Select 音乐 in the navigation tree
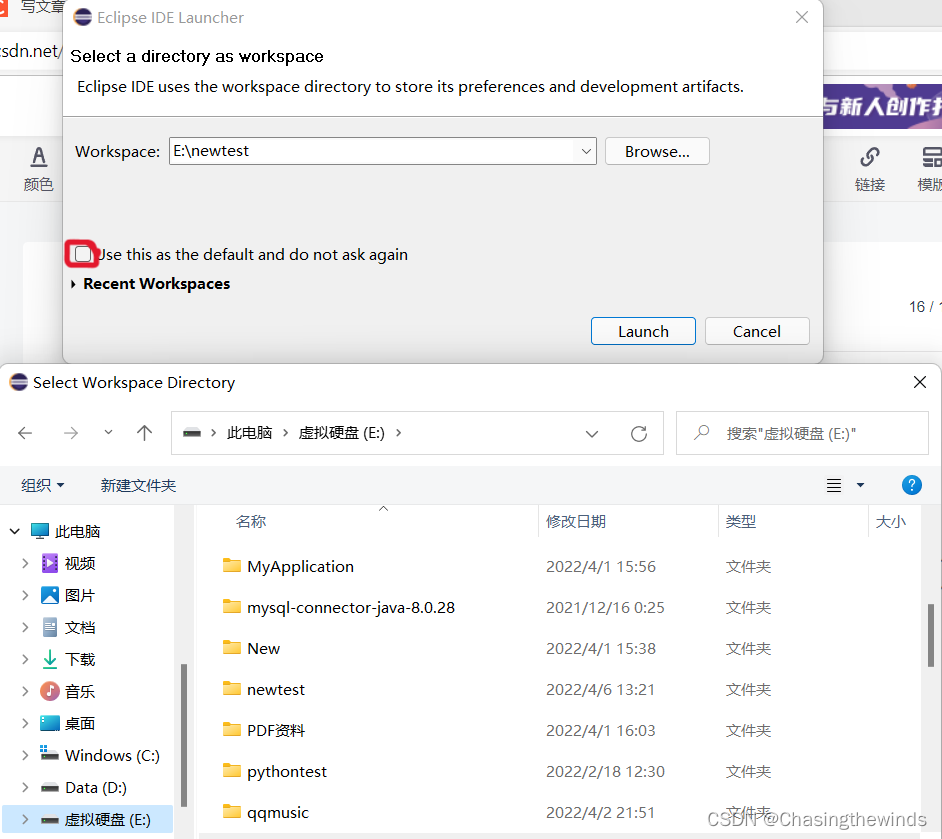 point(80,691)
